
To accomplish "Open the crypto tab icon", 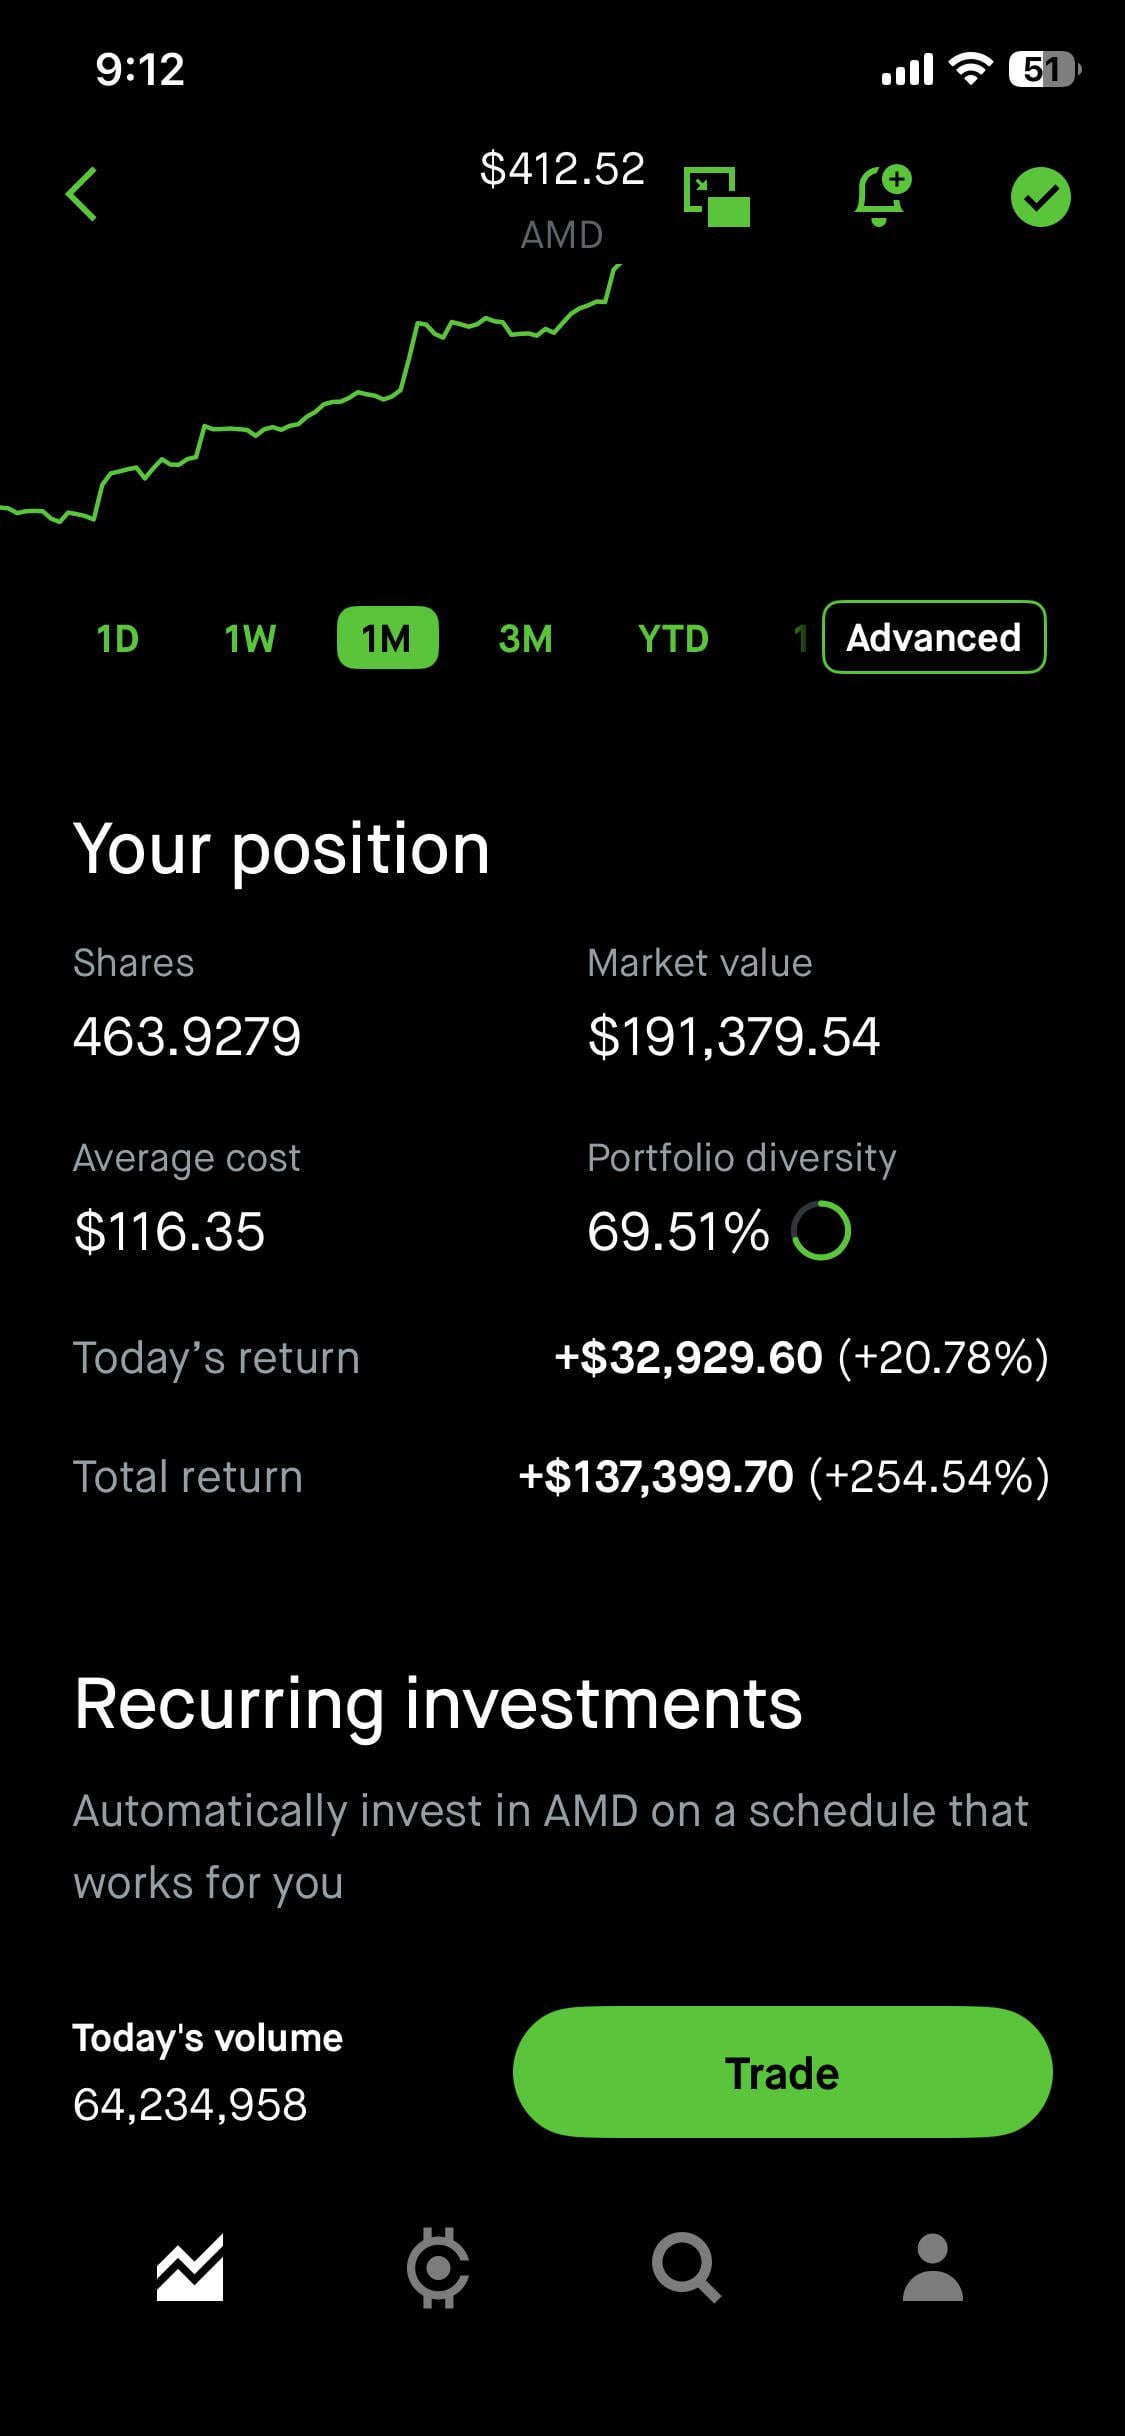I will [x=438, y=2267].
